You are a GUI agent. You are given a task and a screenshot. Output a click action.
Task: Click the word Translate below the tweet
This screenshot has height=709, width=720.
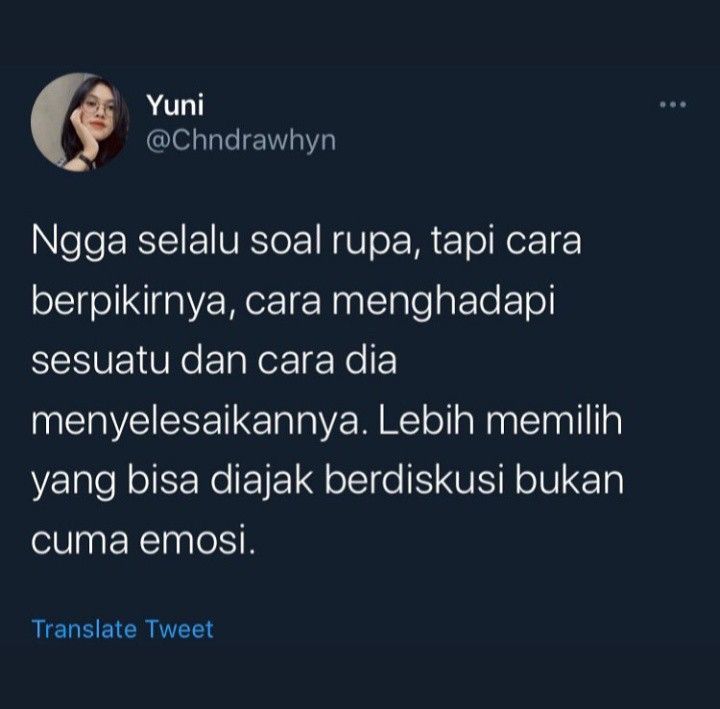click(84, 629)
